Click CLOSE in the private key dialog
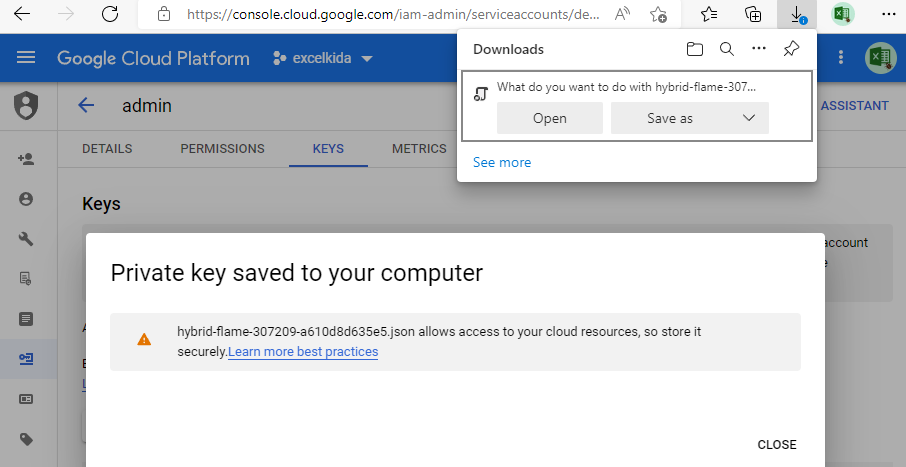This screenshot has height=467, width=906. [x=777, y=444]
